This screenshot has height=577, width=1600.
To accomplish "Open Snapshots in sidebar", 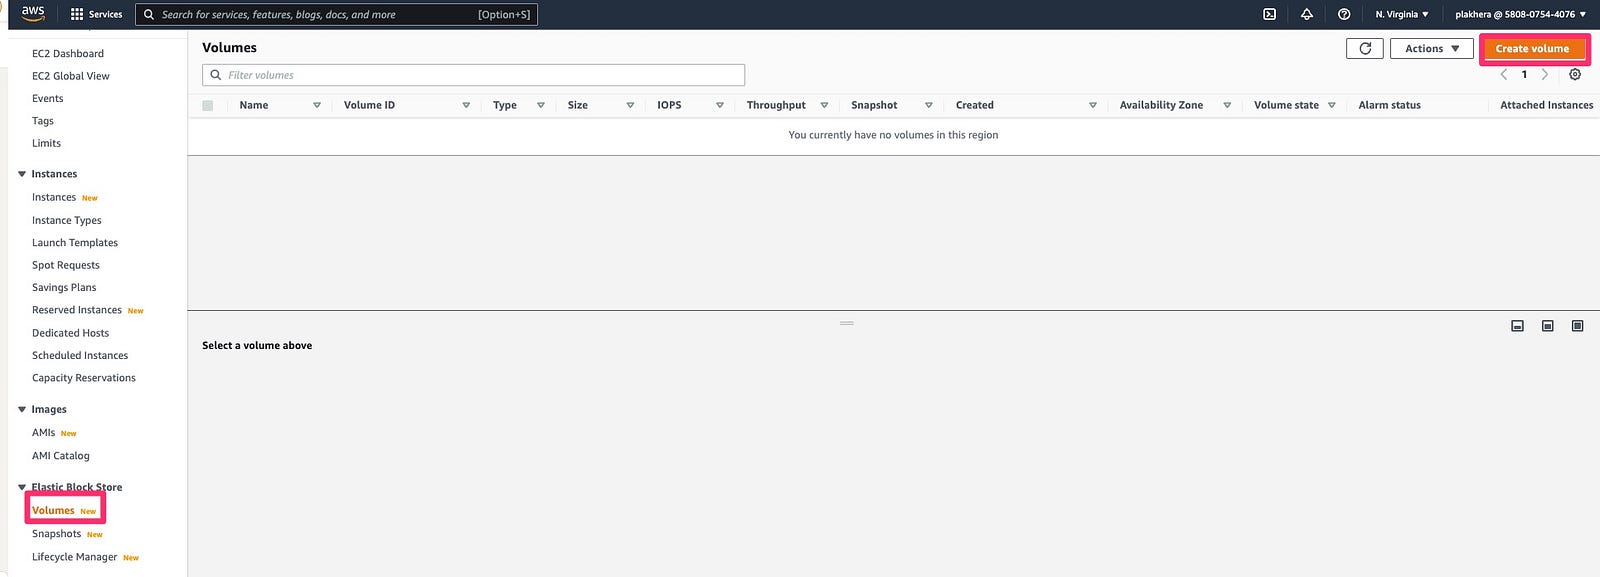I will (x=57, y=534).
